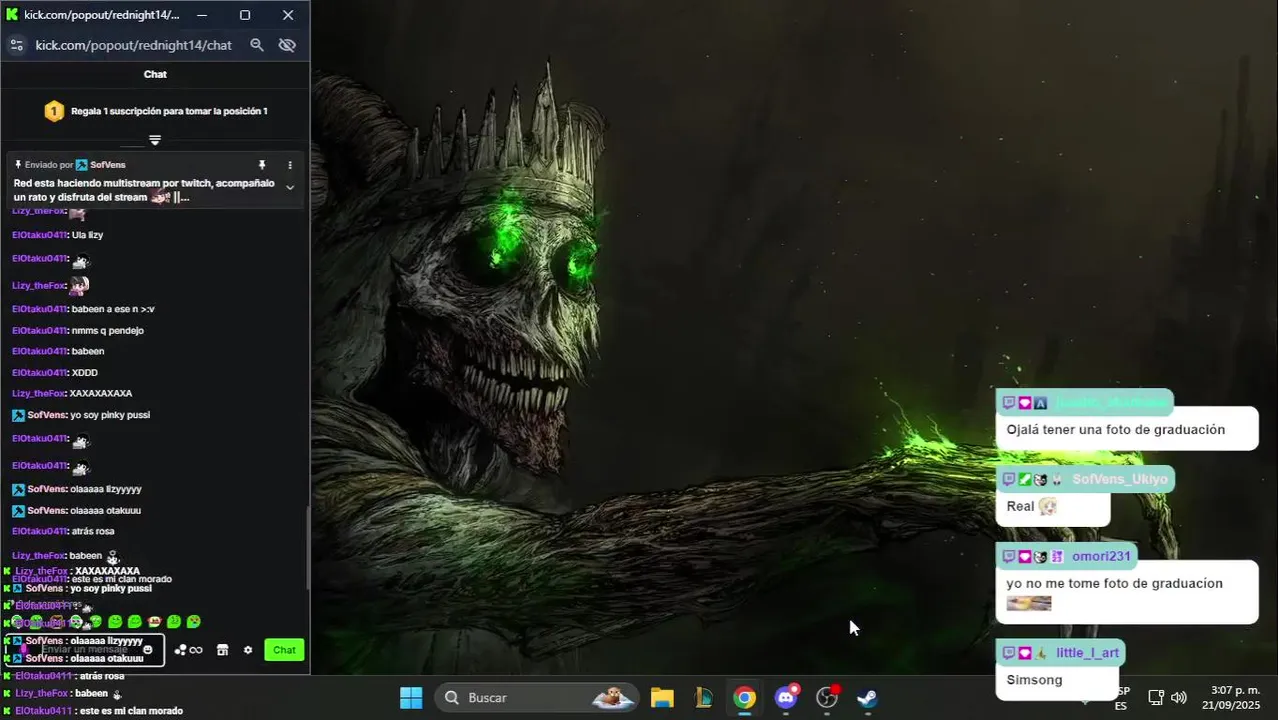Click overlay username omori231

click(1101, 556)
